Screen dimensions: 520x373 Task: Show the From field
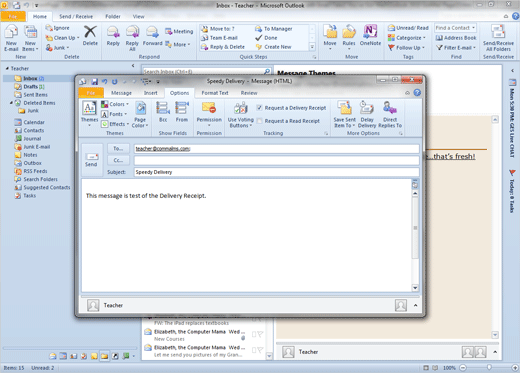(182, 112)
